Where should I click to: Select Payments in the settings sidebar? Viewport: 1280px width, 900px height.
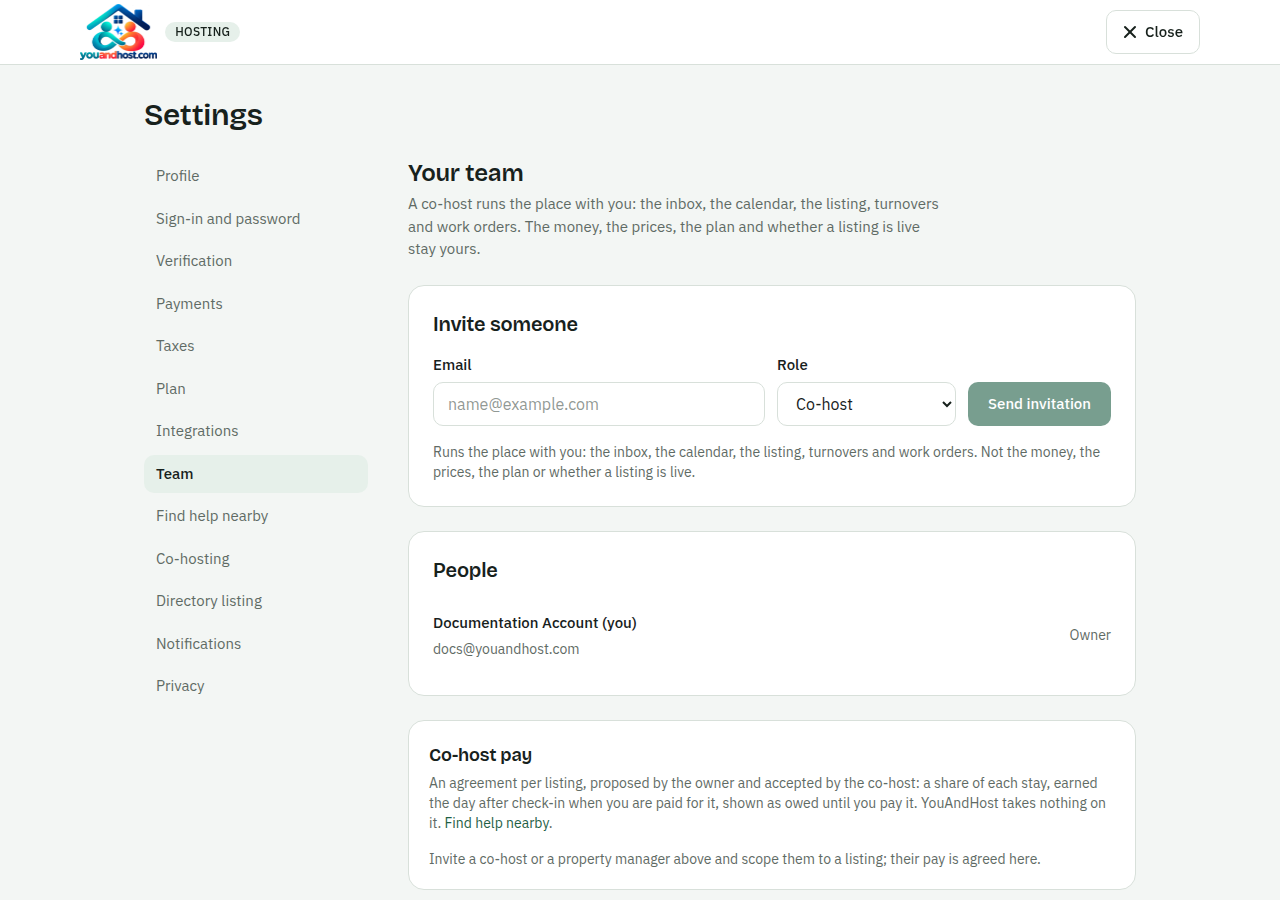[x=256, y=304]
